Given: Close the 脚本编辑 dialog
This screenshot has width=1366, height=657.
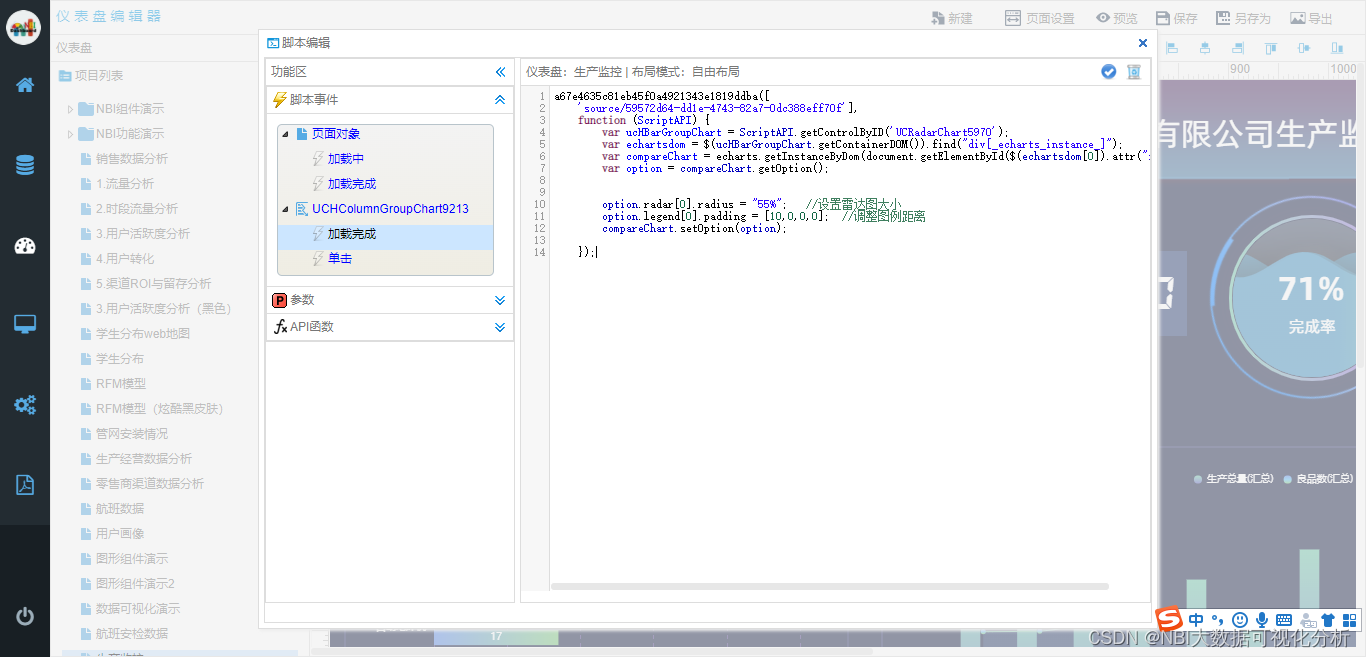Looking at the screenshot, I should pos(1143,43).
